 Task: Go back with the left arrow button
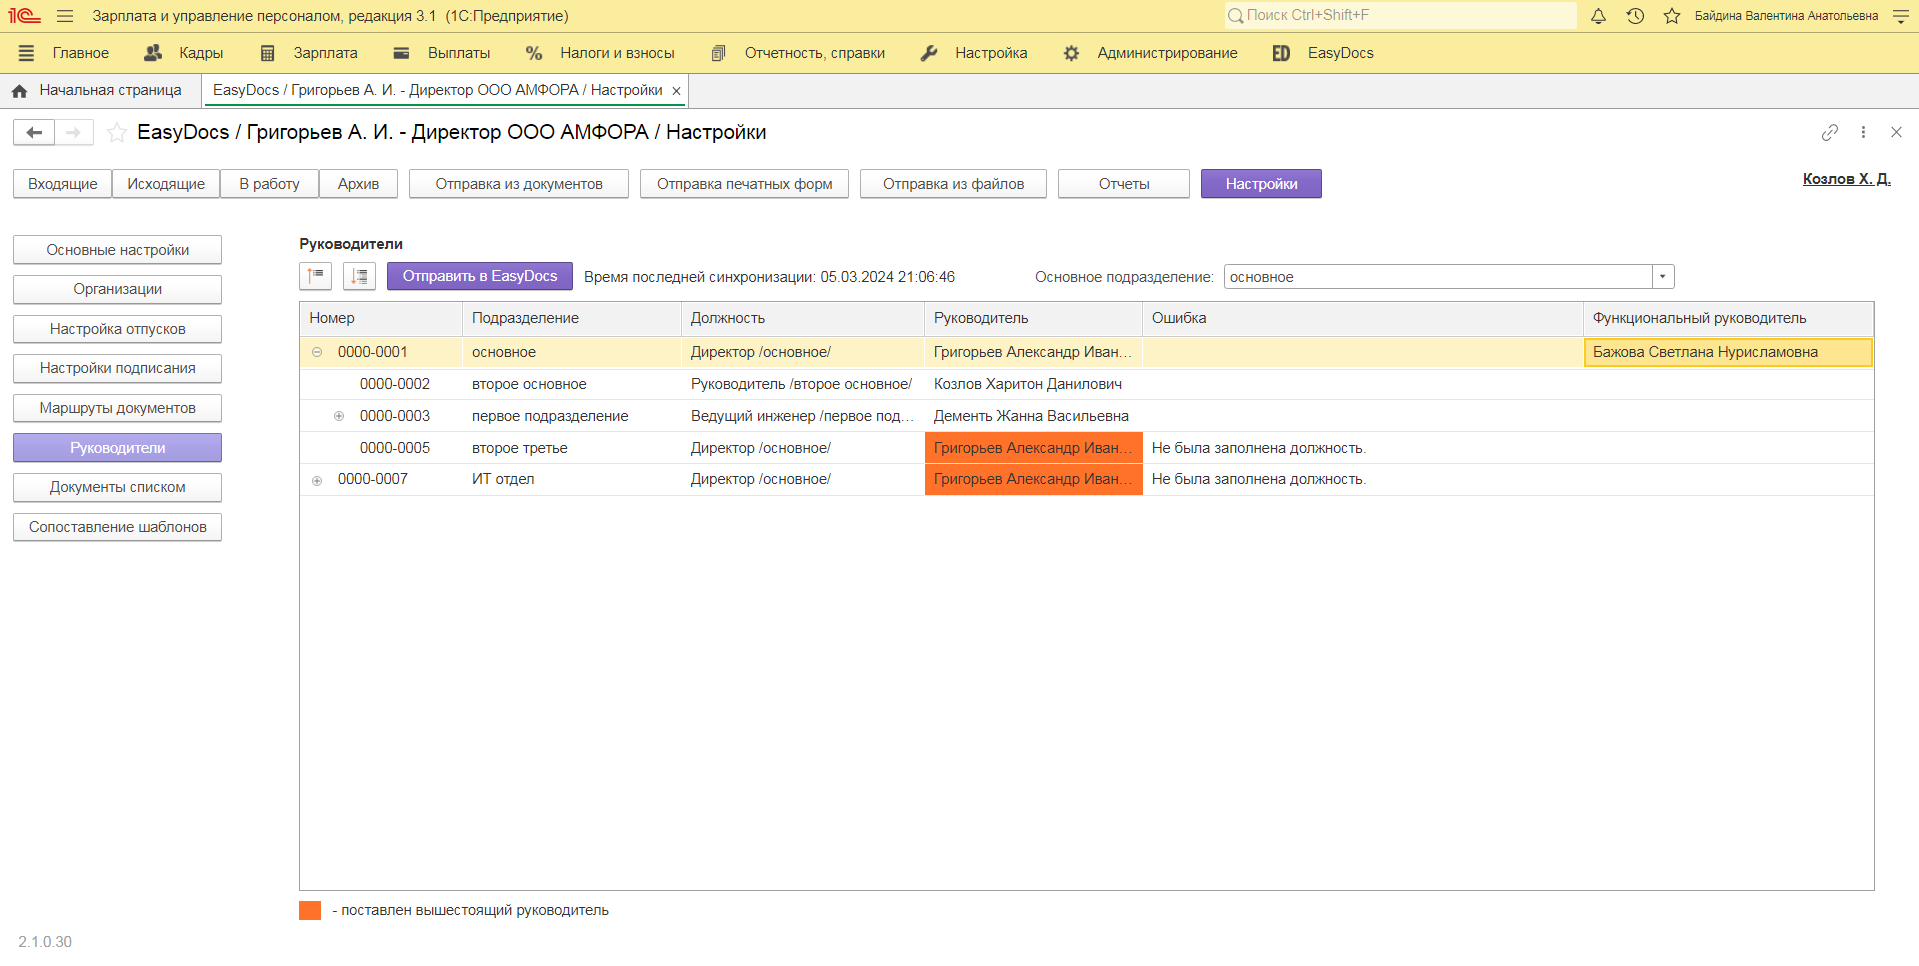34,132
